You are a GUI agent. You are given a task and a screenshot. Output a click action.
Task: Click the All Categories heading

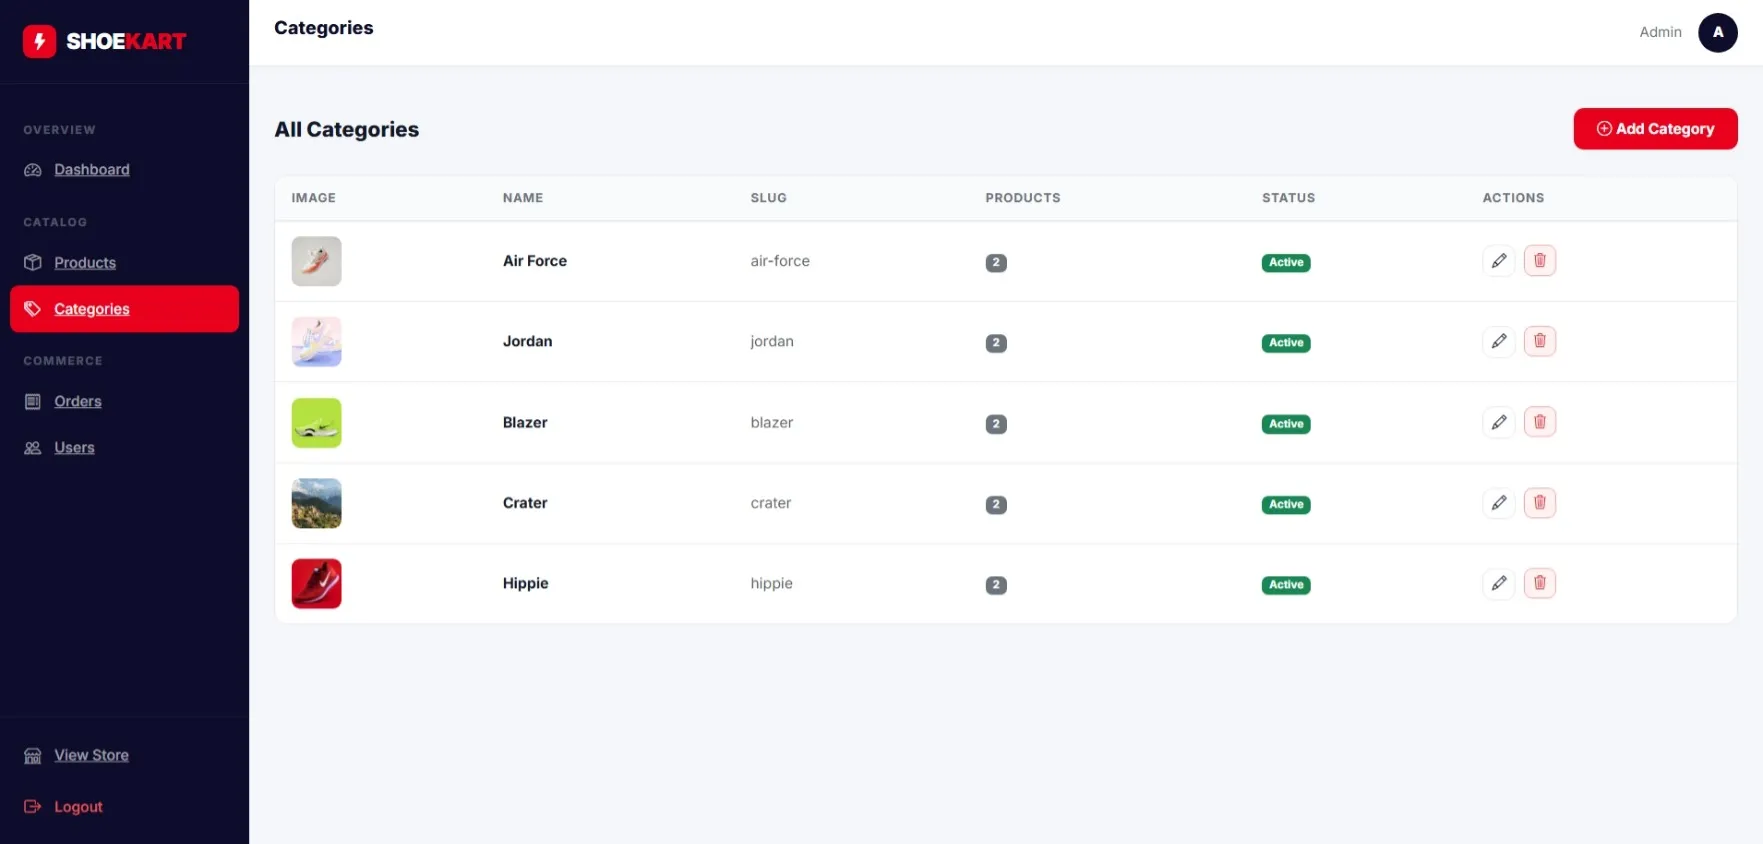tap(347, 129)
